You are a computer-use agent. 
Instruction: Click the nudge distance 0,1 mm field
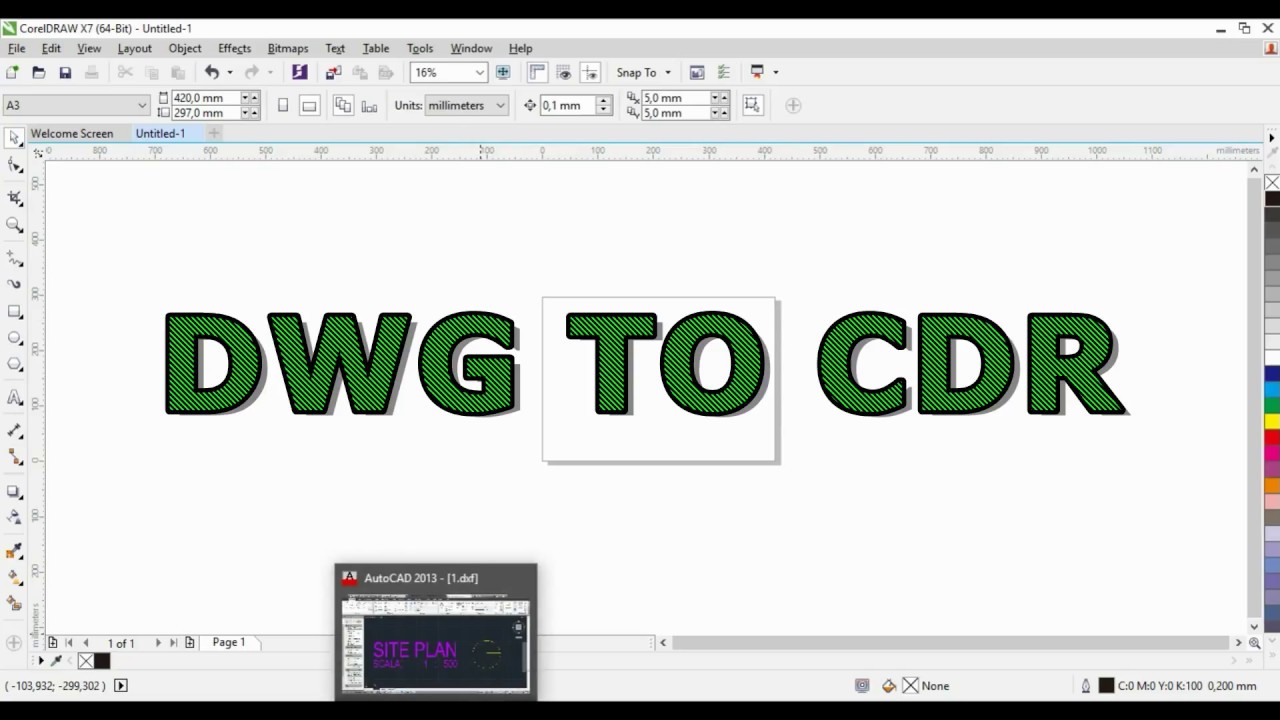567,105
